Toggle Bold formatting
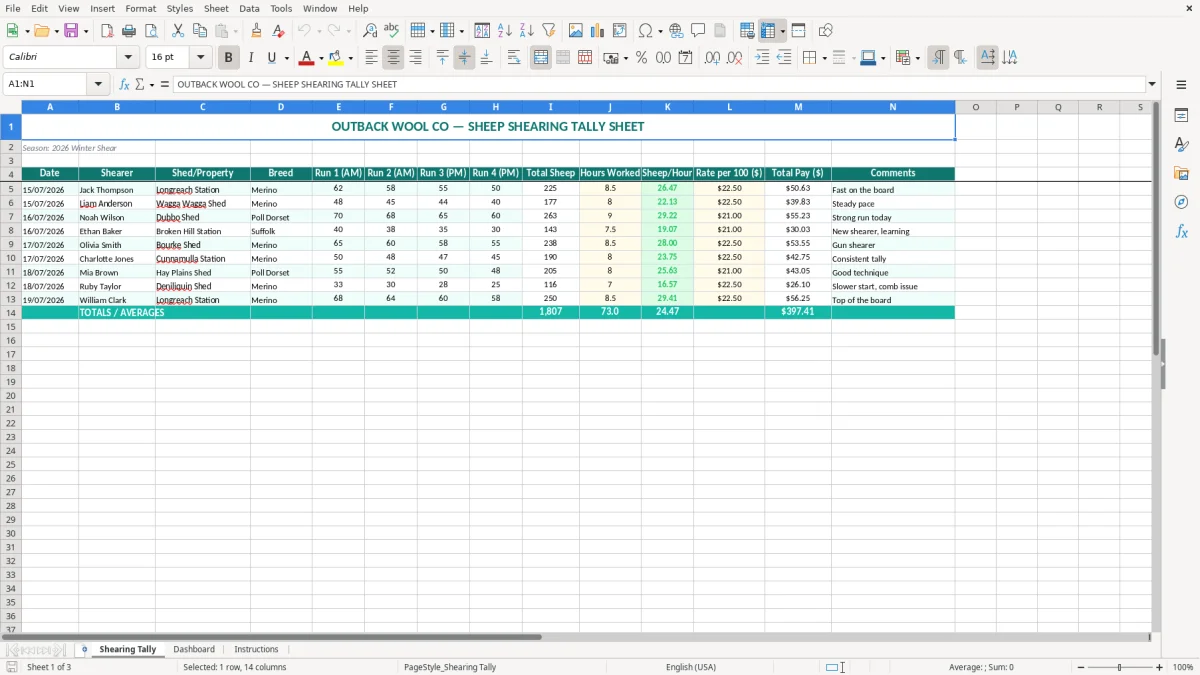Screen dimensions: 1200x675 pos(229,58)
